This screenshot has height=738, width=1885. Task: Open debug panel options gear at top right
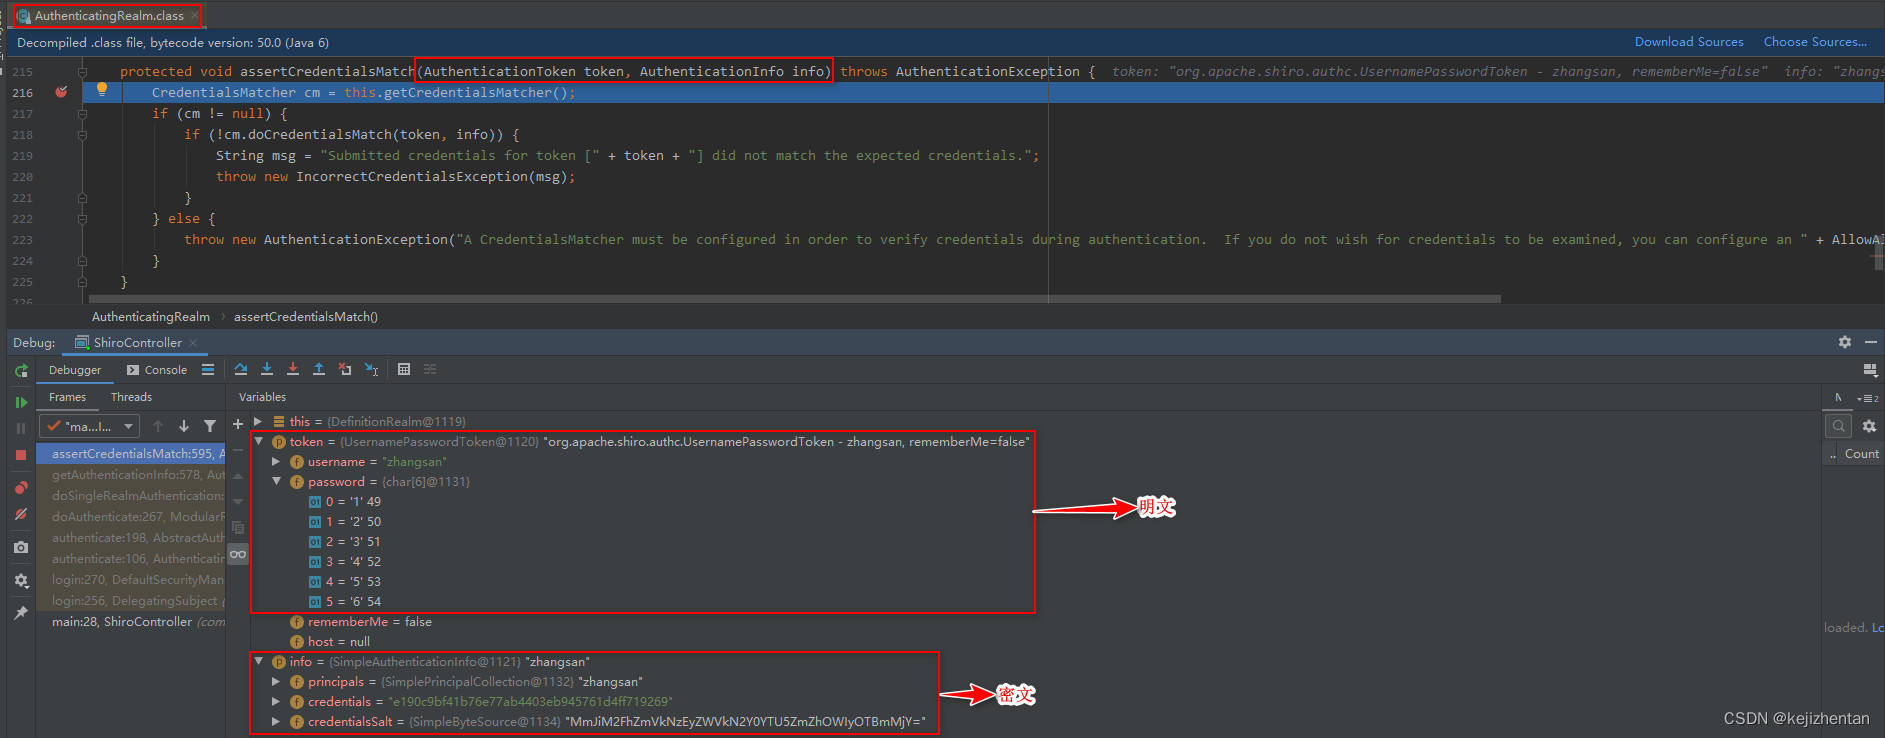(1845, 342)
